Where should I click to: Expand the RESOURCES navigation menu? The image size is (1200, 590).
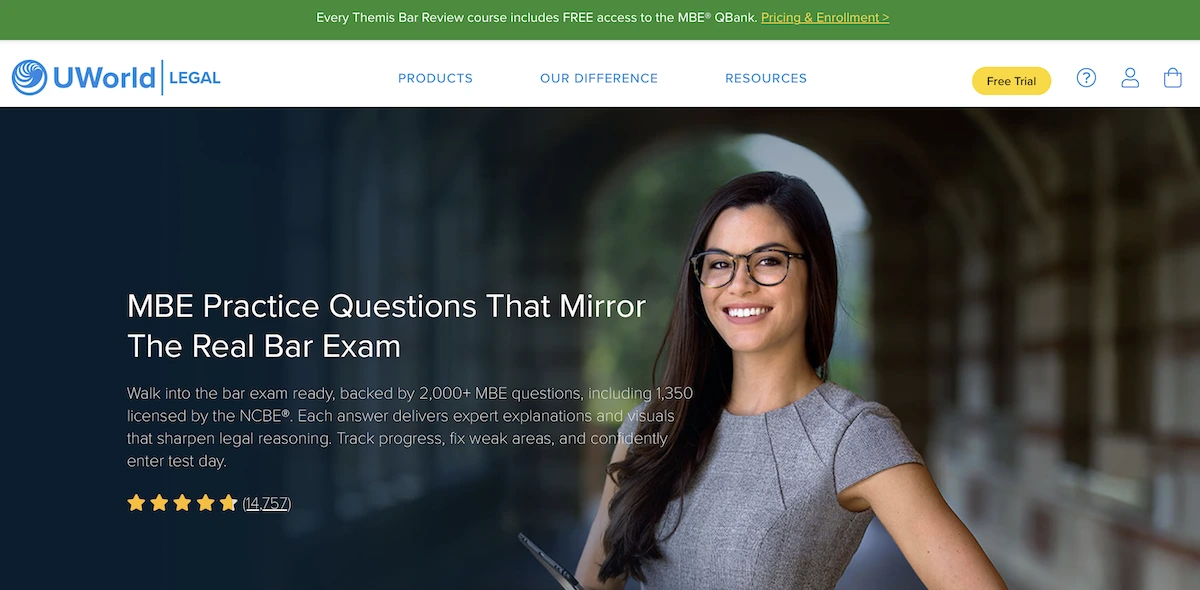(x=766, y=78)
